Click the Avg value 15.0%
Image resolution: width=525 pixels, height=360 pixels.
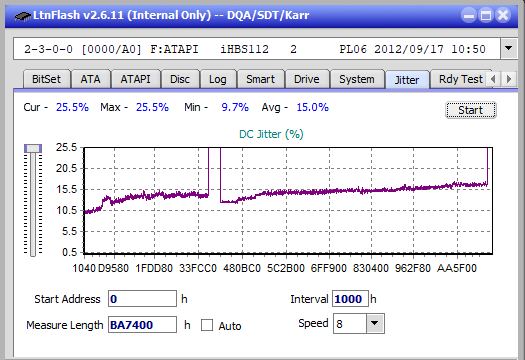click(313, 107)
